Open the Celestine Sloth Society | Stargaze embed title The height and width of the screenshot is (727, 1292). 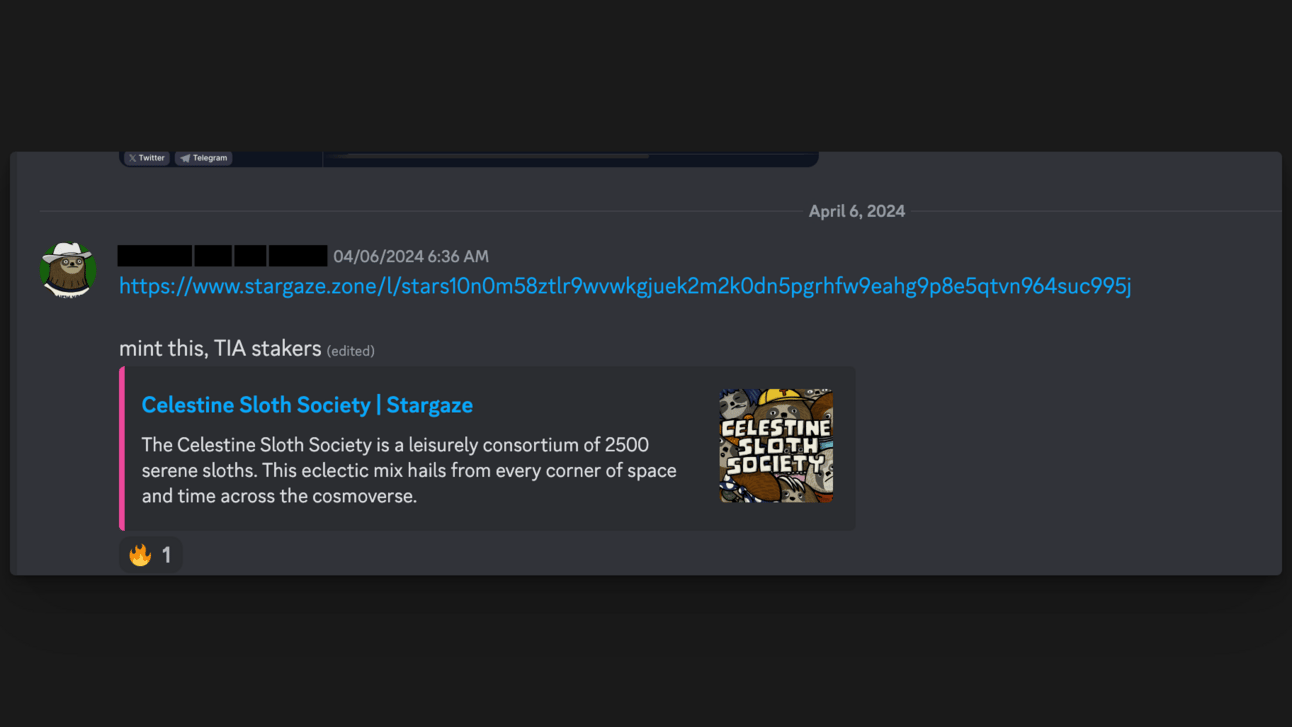307,405
